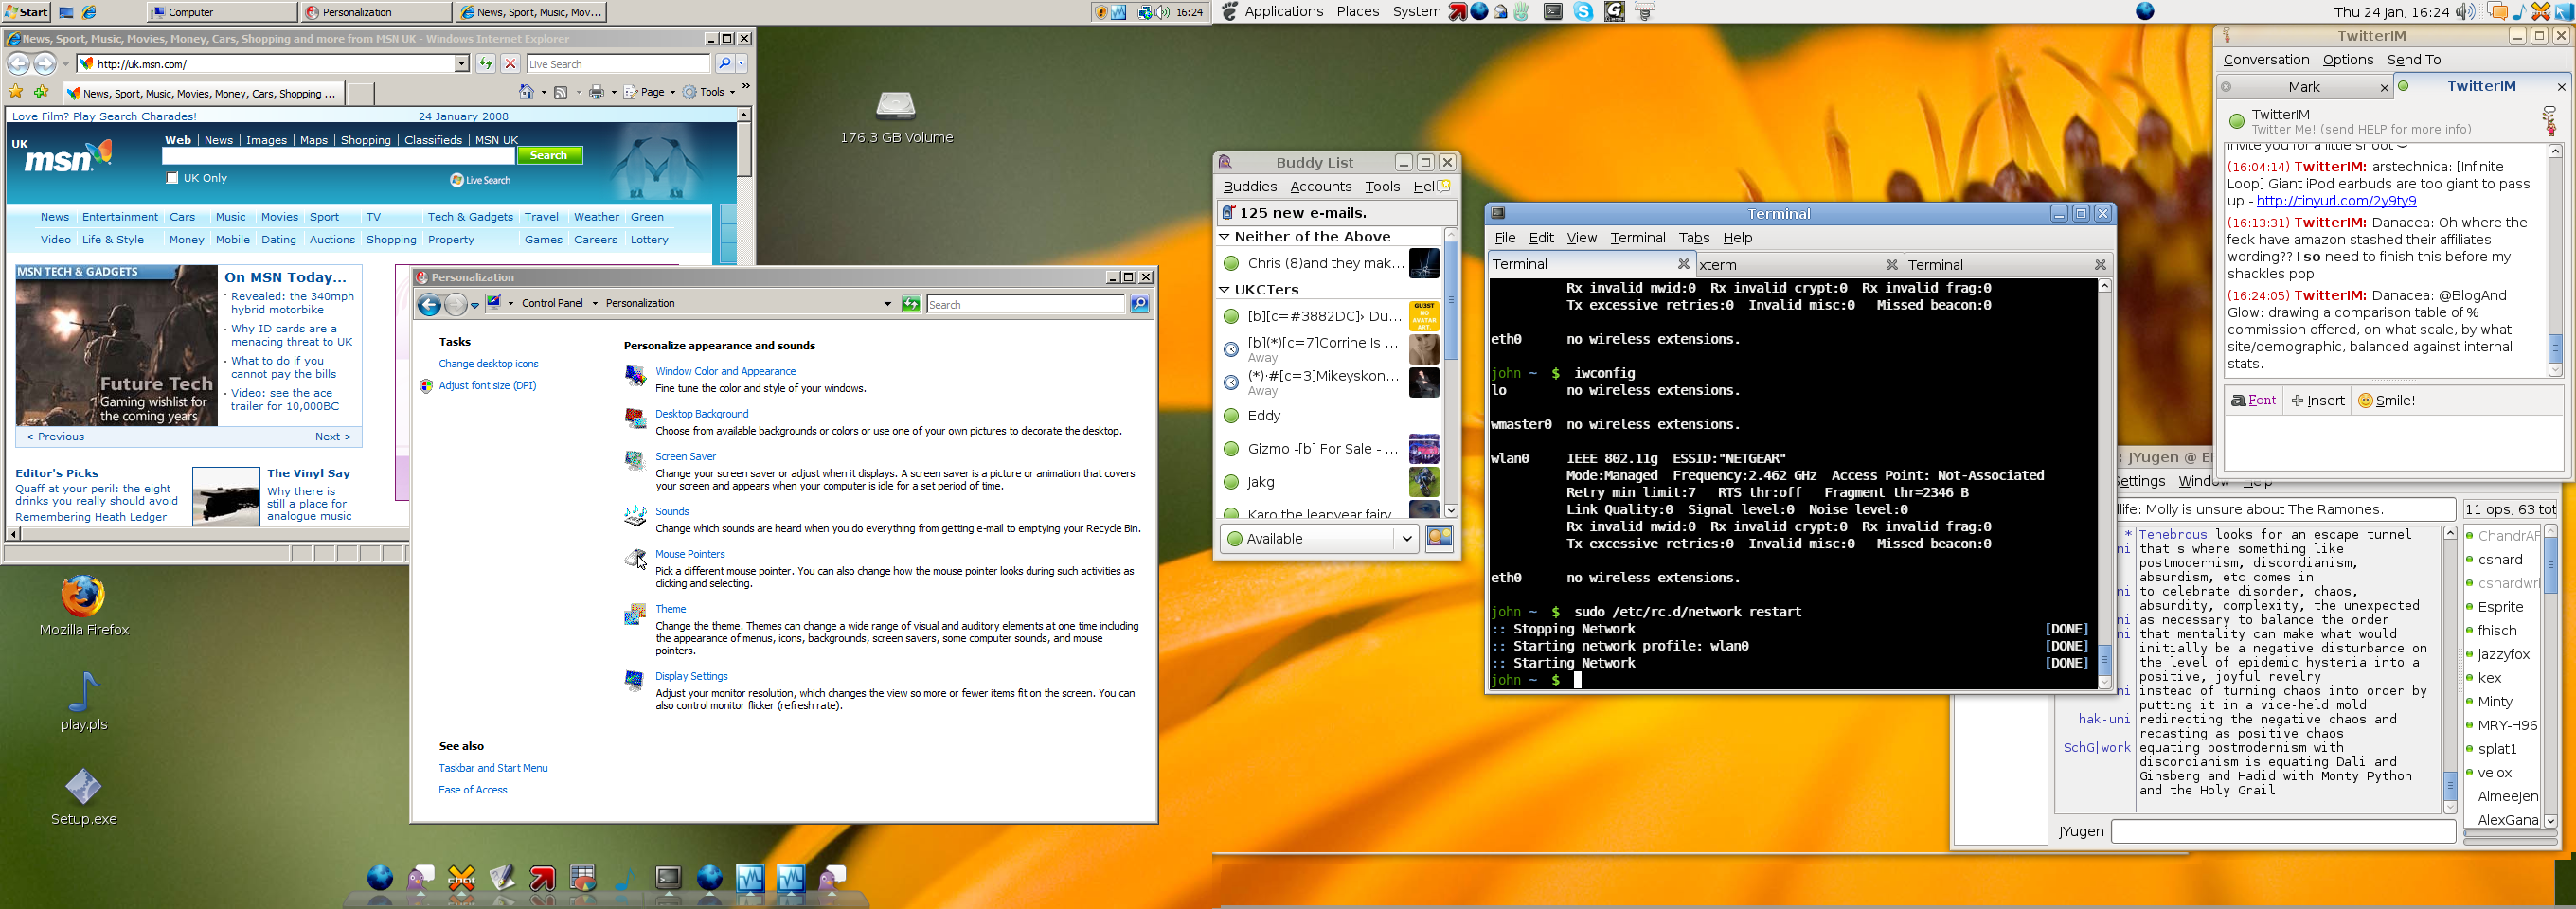This screenshot has height=909, width=2576.
Task: Open the Mozilla Firefox desktop shortcut
Action: point(83,596)
